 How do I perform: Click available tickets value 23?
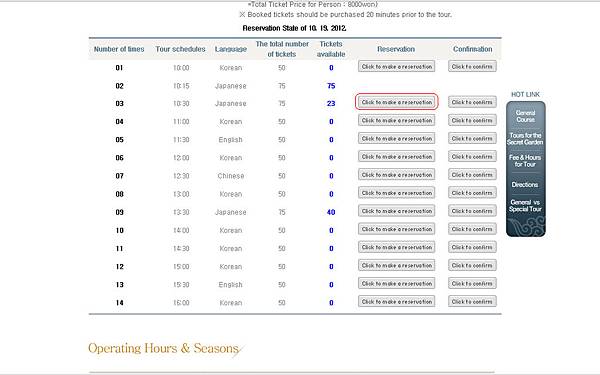point(331,103)
